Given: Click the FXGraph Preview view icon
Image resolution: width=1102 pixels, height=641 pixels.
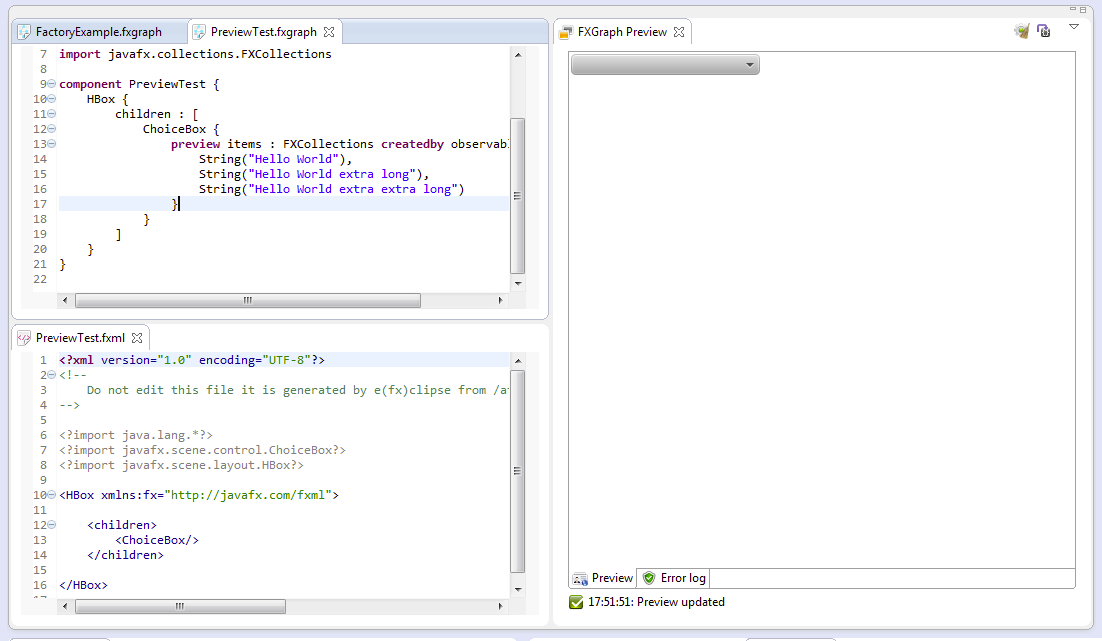Looking at the screenshot, I should [x=566, y=32].
